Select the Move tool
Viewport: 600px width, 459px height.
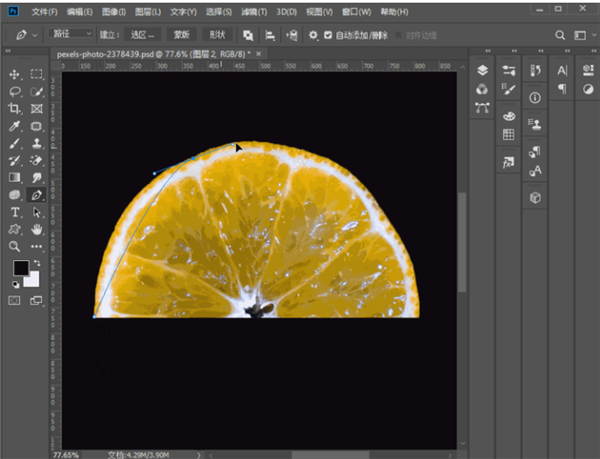16,74
